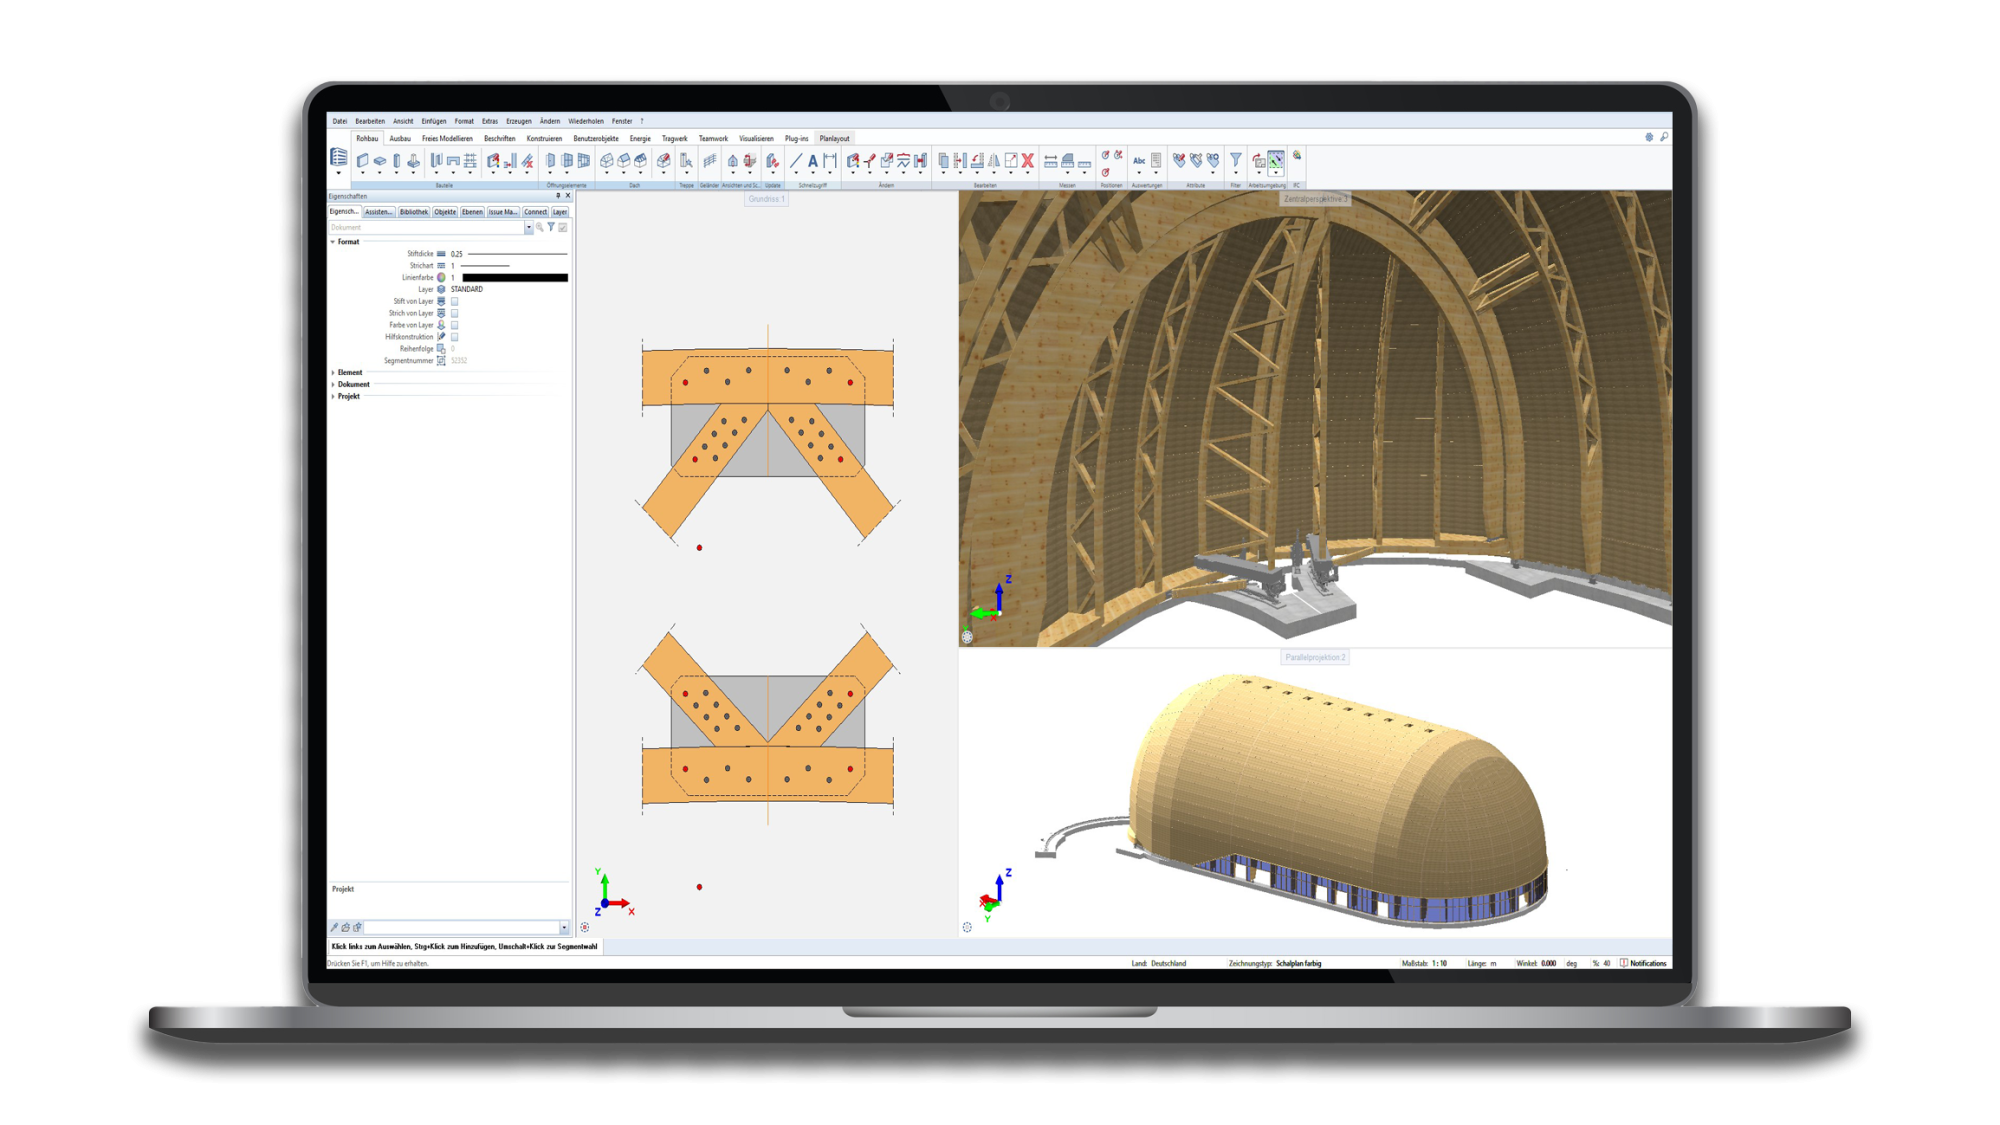
Task: Check the Hilfskonstruktion checkbox
Action: pos(454,337)
